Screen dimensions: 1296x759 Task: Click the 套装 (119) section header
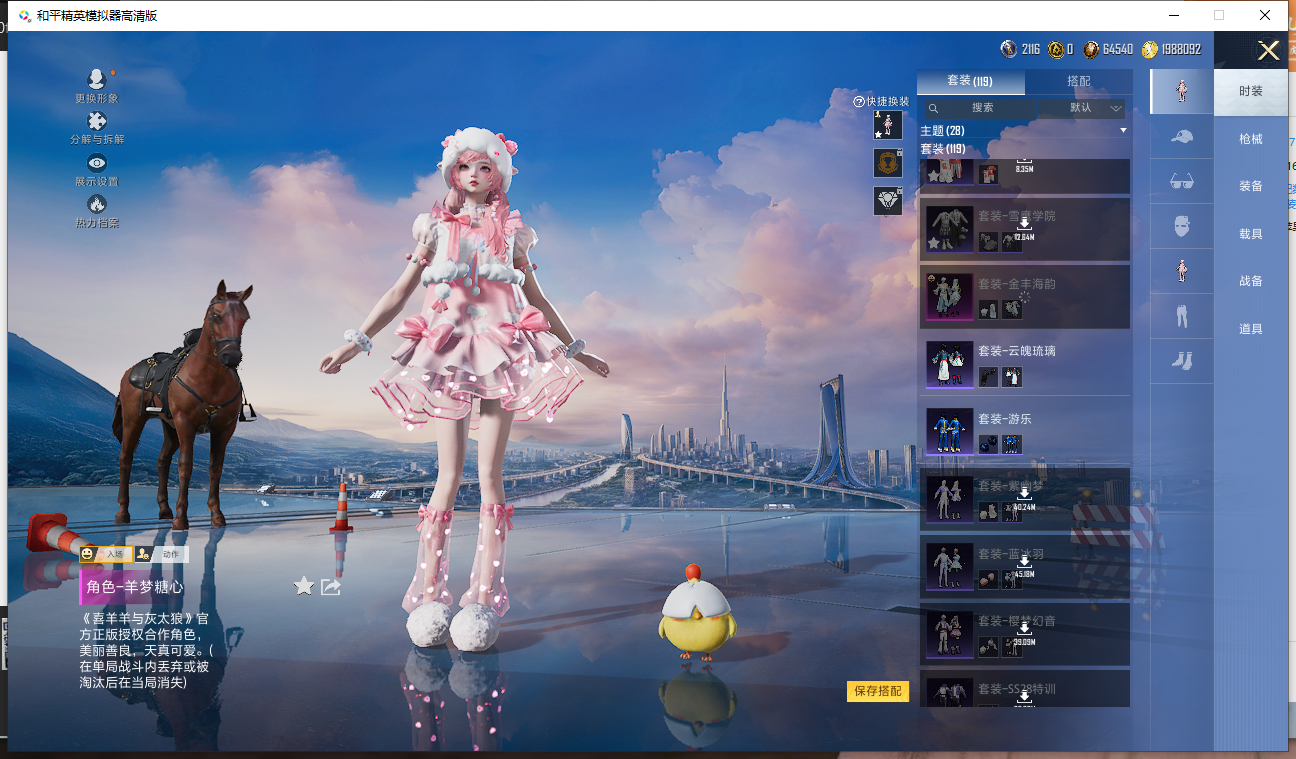point(942,149)
